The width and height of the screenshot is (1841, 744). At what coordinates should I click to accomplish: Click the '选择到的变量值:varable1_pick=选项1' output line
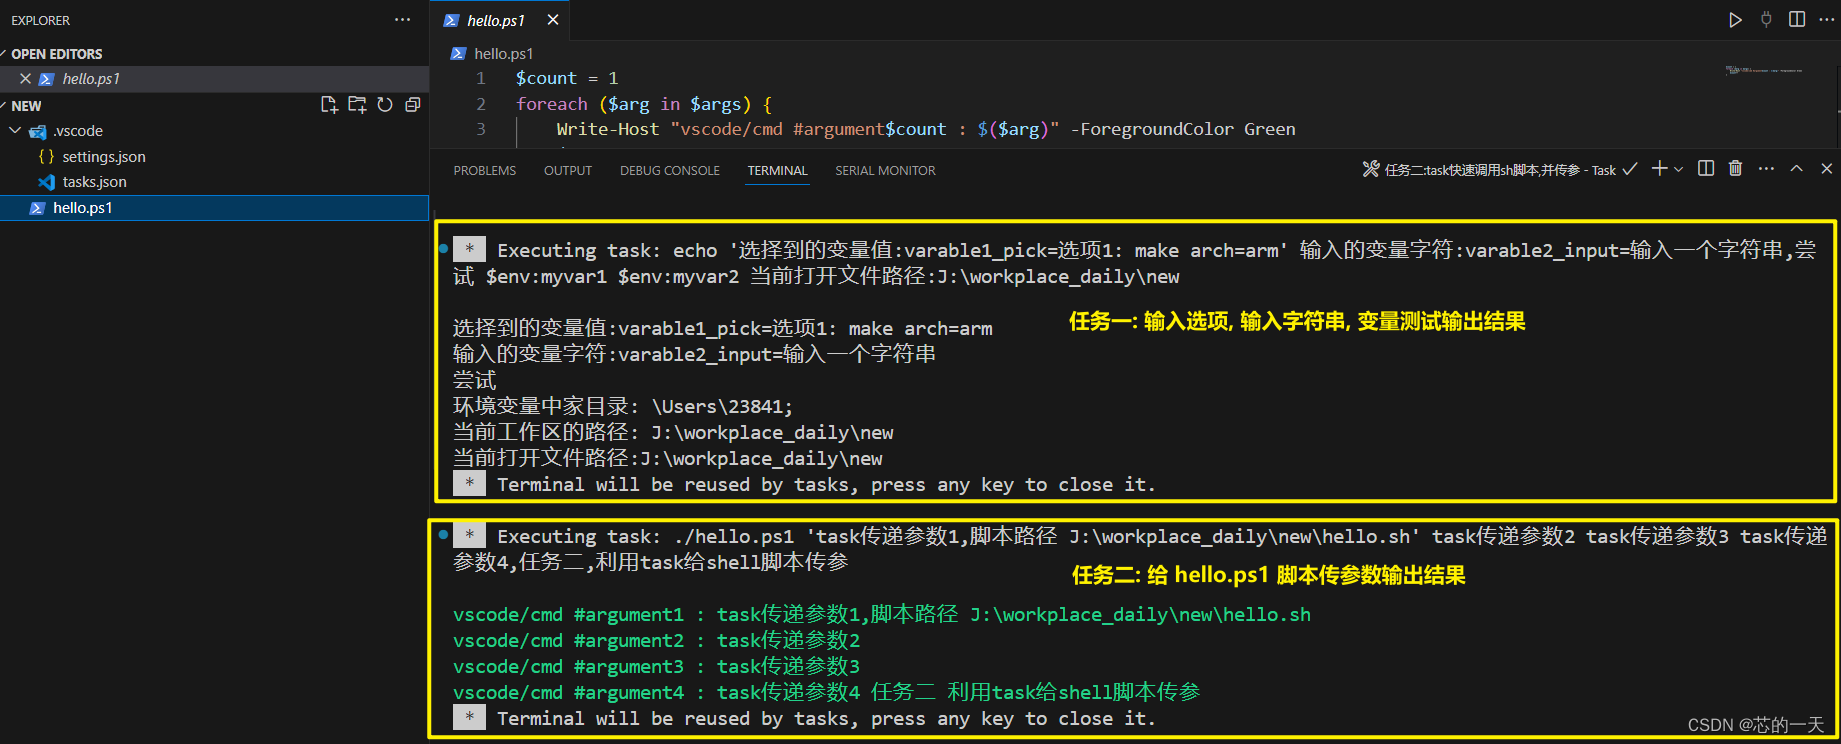722,329
